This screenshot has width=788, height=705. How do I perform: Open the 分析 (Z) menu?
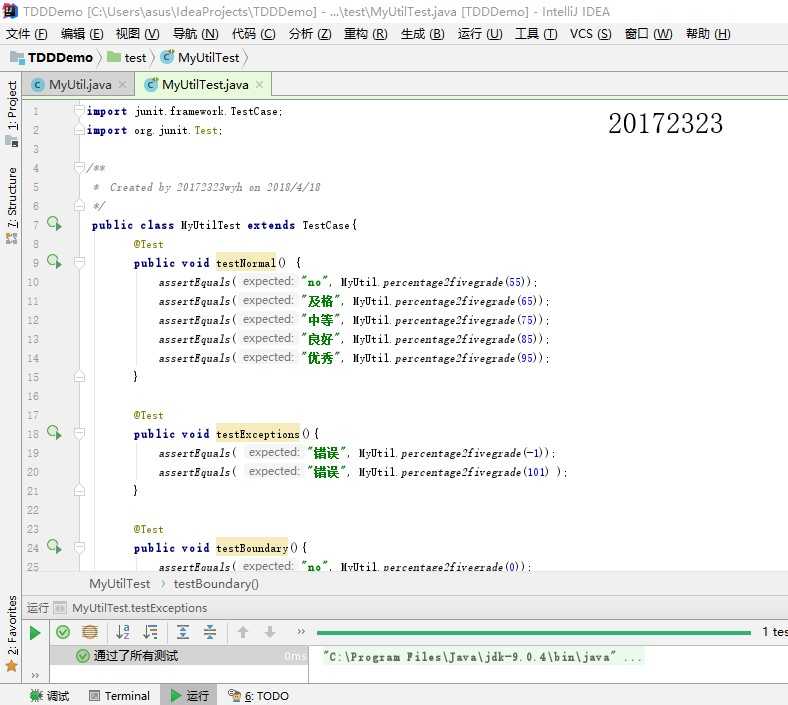310,34
